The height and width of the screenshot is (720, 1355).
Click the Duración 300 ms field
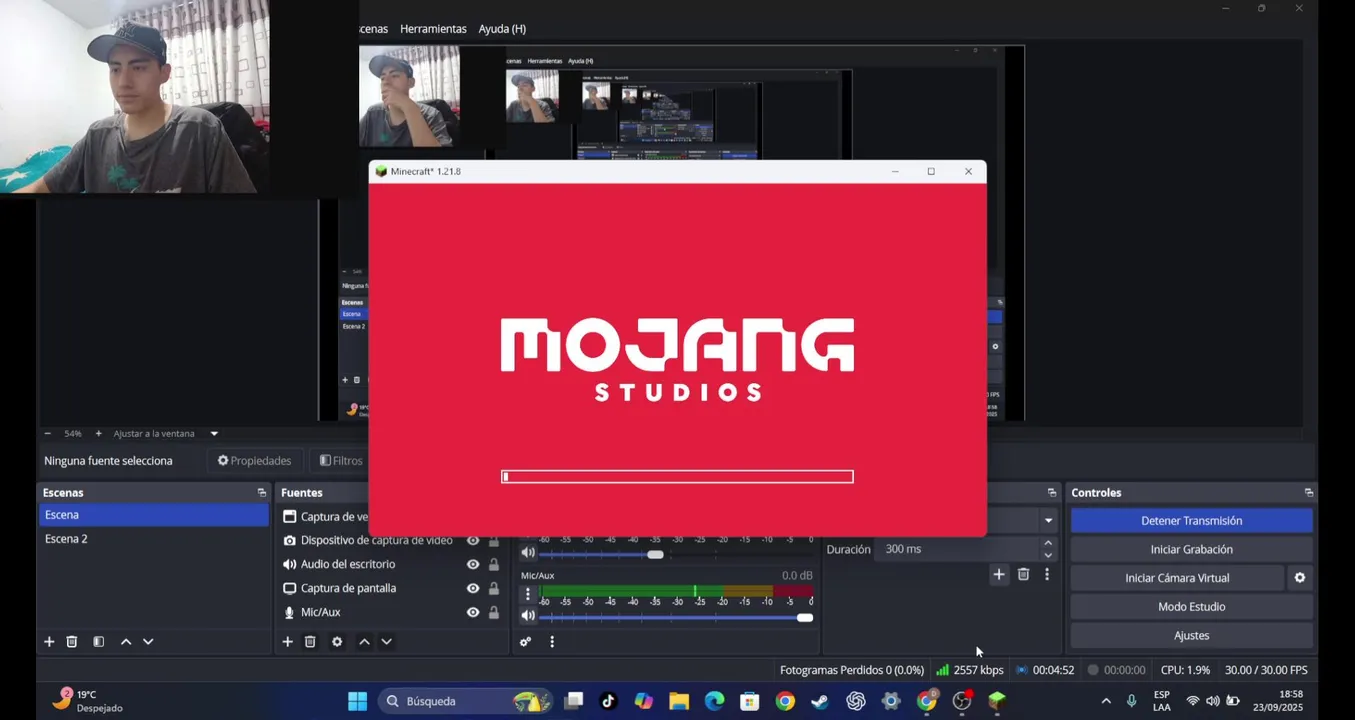coord(958,549)
